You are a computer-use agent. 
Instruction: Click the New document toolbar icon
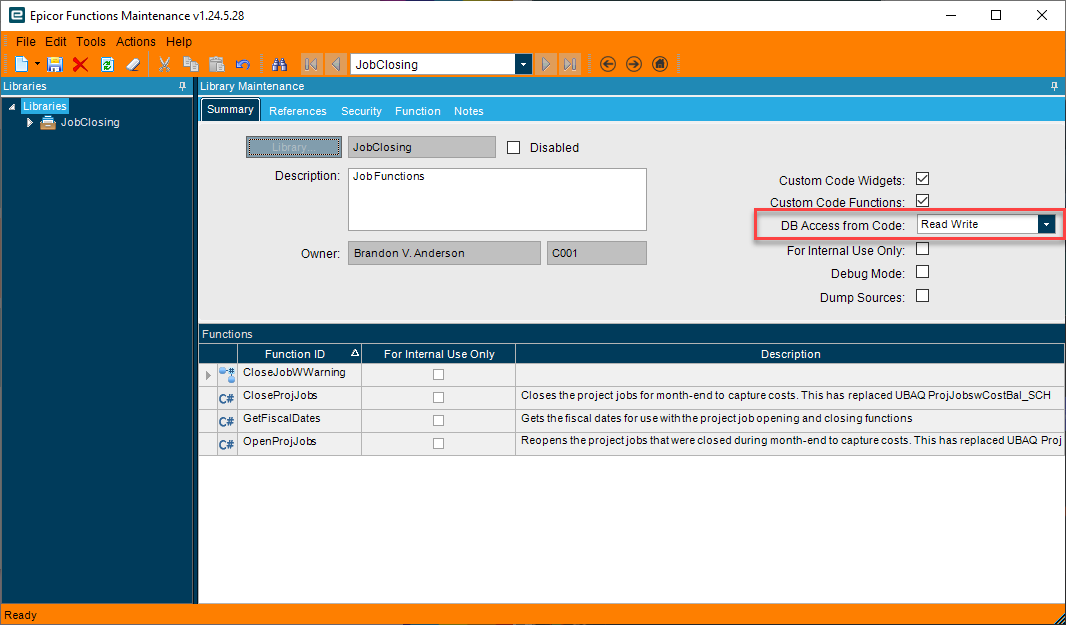[x=22, y=64]
